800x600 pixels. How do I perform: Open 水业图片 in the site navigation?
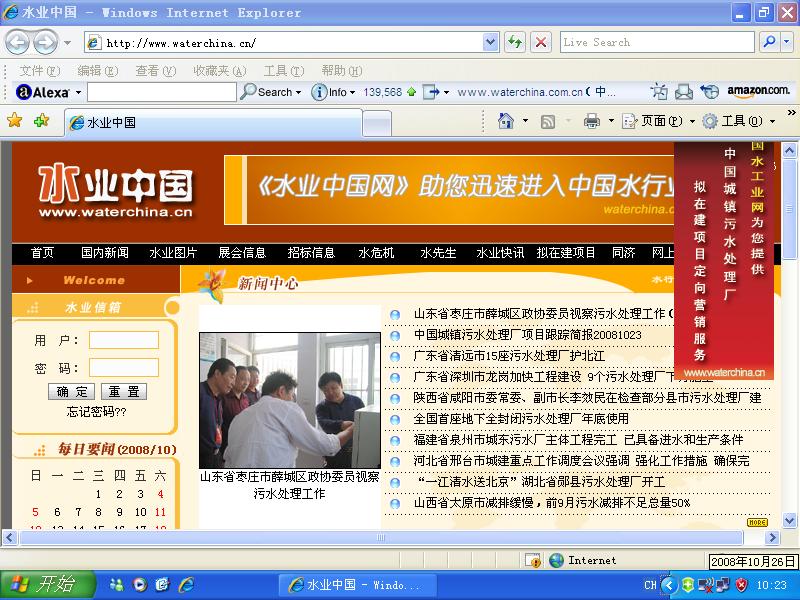(173, 253)
